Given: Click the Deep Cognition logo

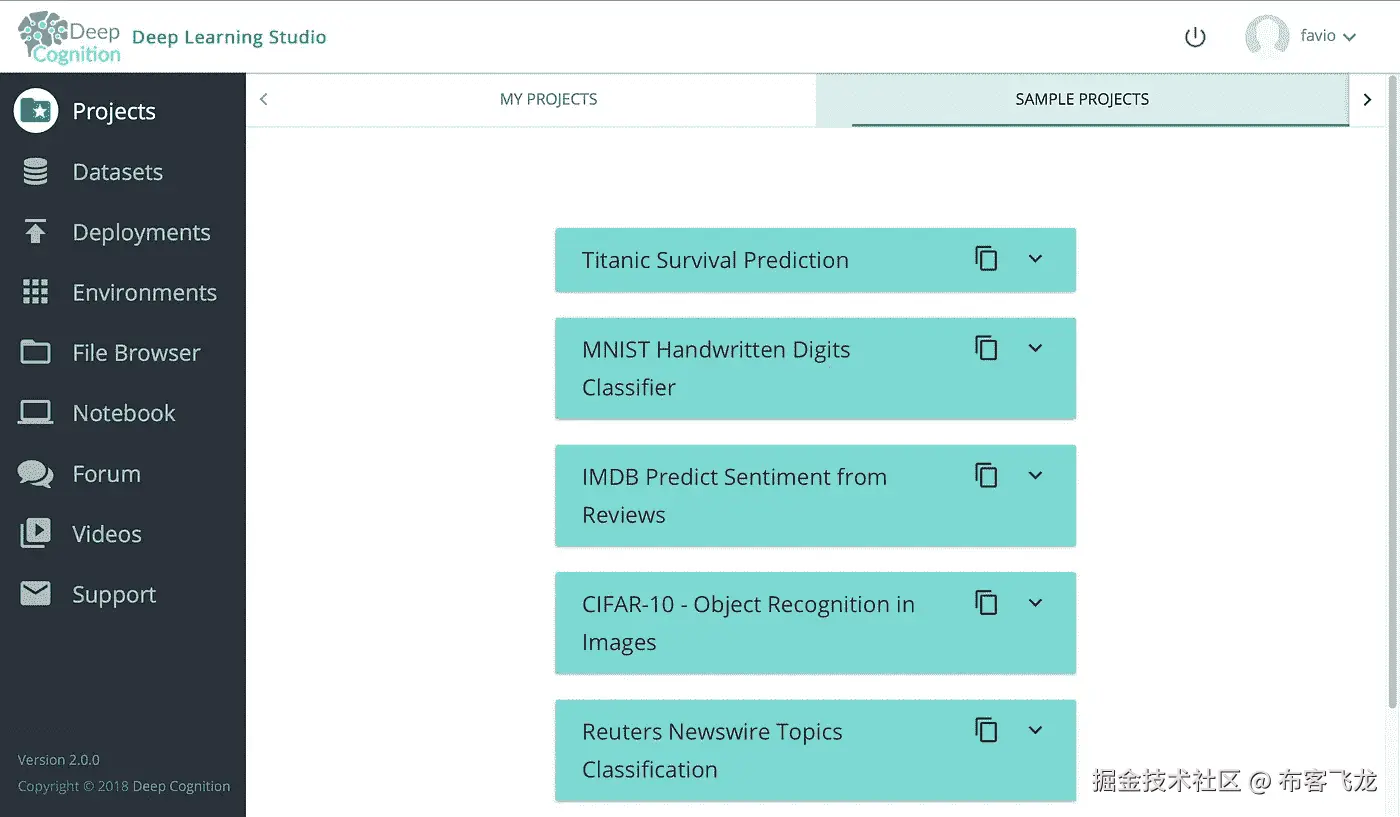Looking at the screenshot, I should [70, 38].
